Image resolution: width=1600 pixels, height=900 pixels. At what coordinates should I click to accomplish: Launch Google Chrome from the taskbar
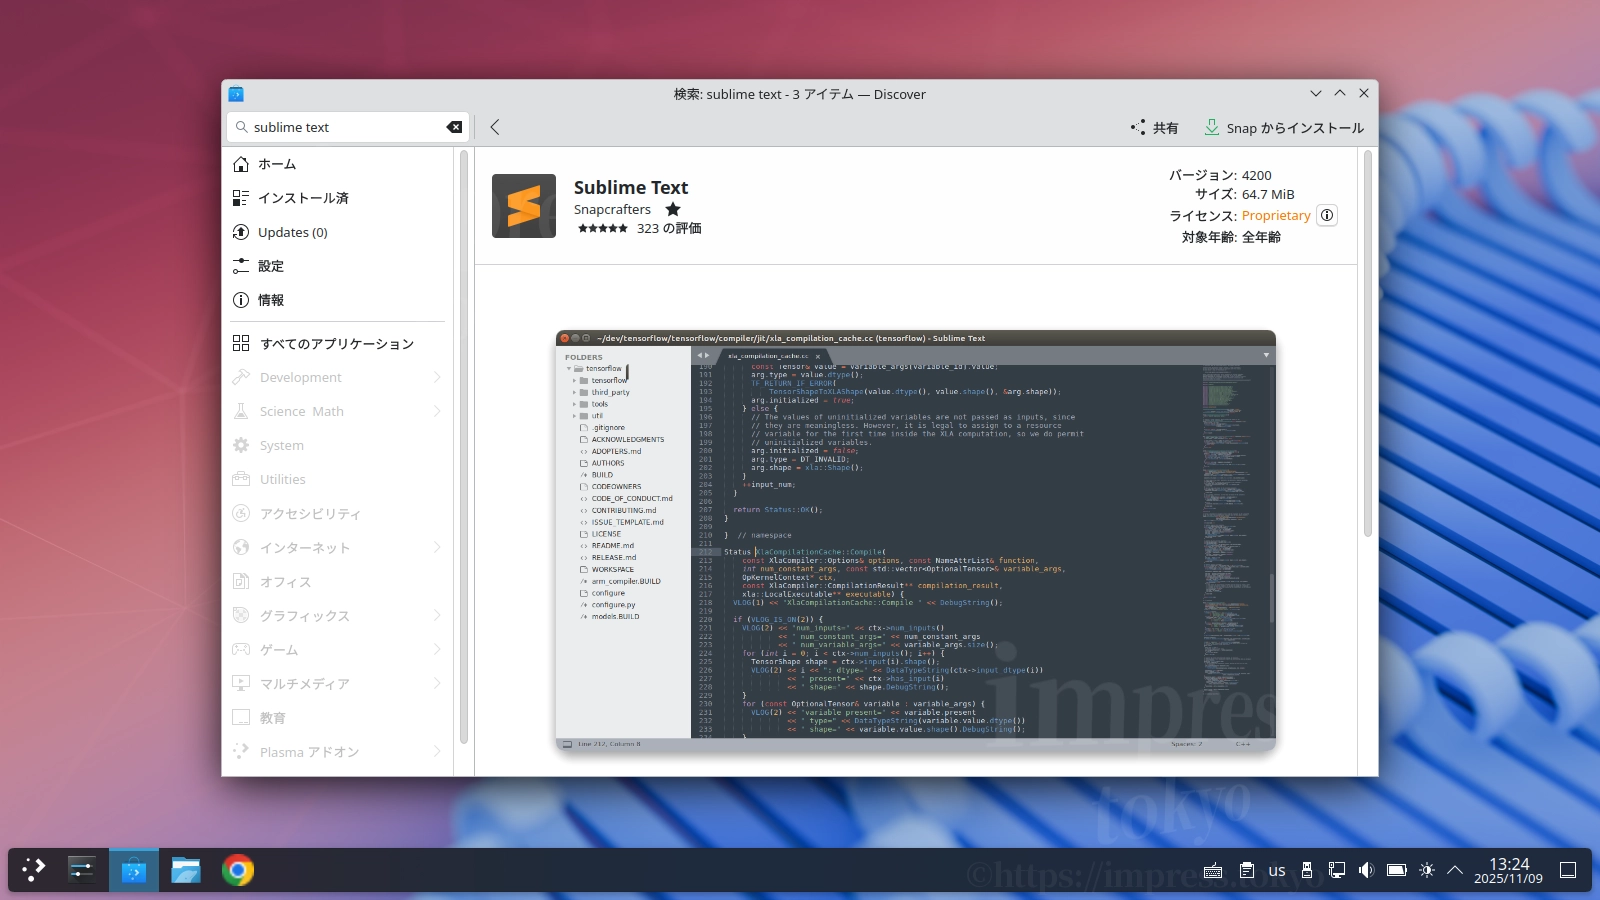238,870
